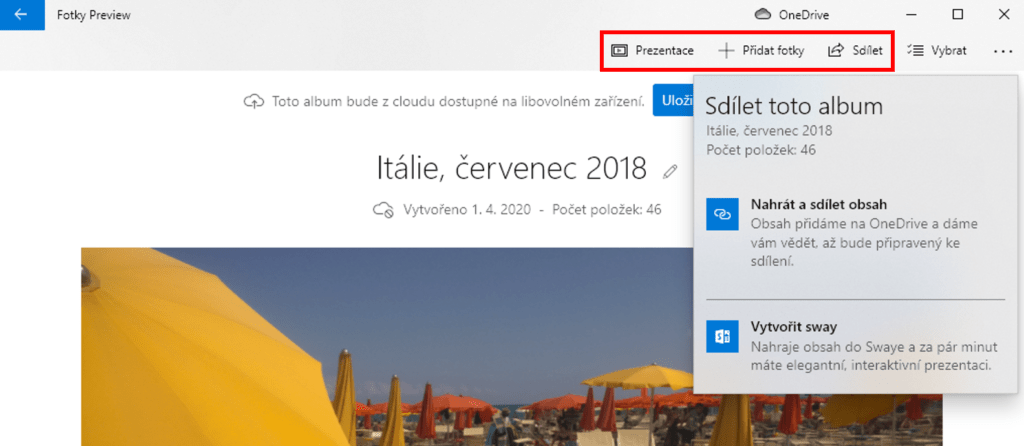Close the Fotky Preview window
The height and width of the screenshot is (446, 1024).
1002,15
